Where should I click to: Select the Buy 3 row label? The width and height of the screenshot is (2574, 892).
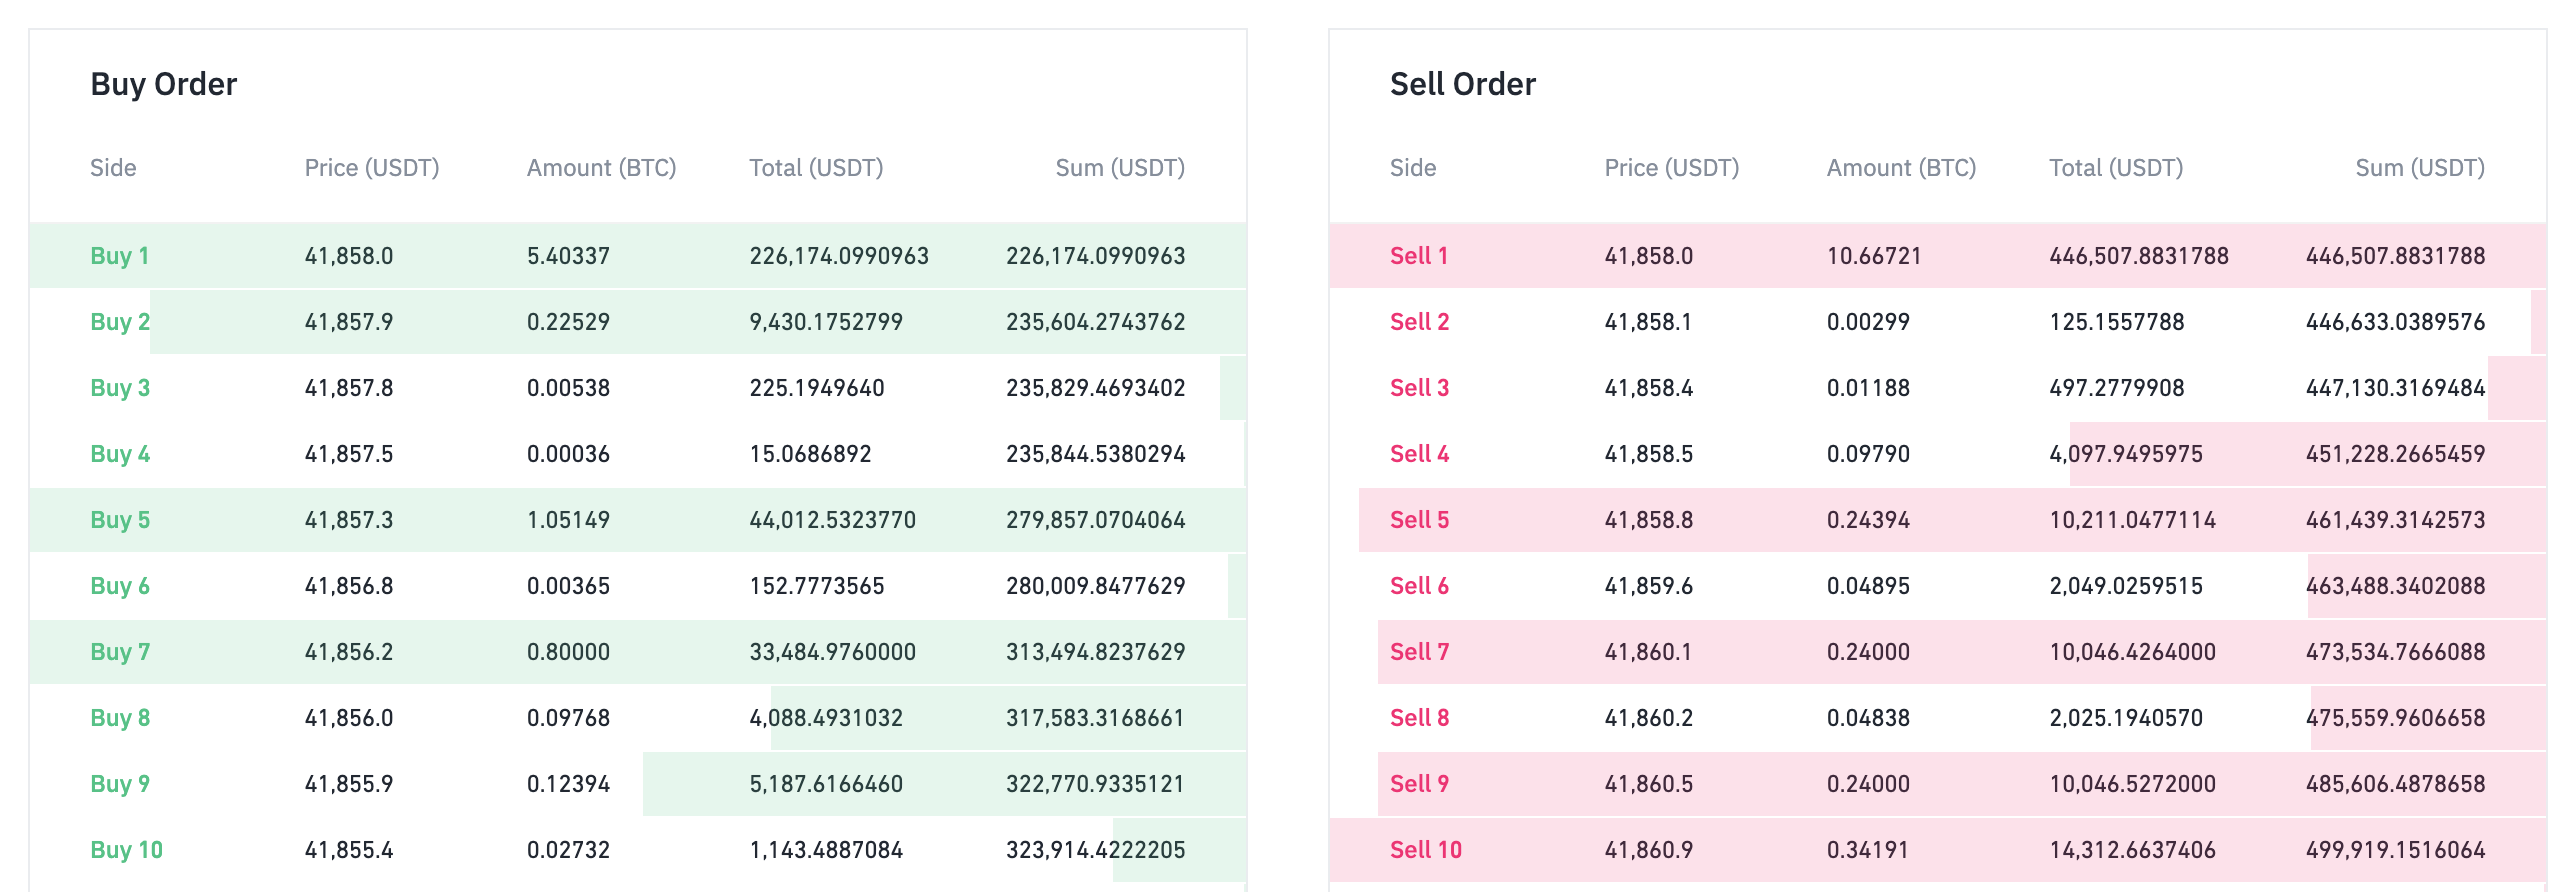click(x=120, y=388)
